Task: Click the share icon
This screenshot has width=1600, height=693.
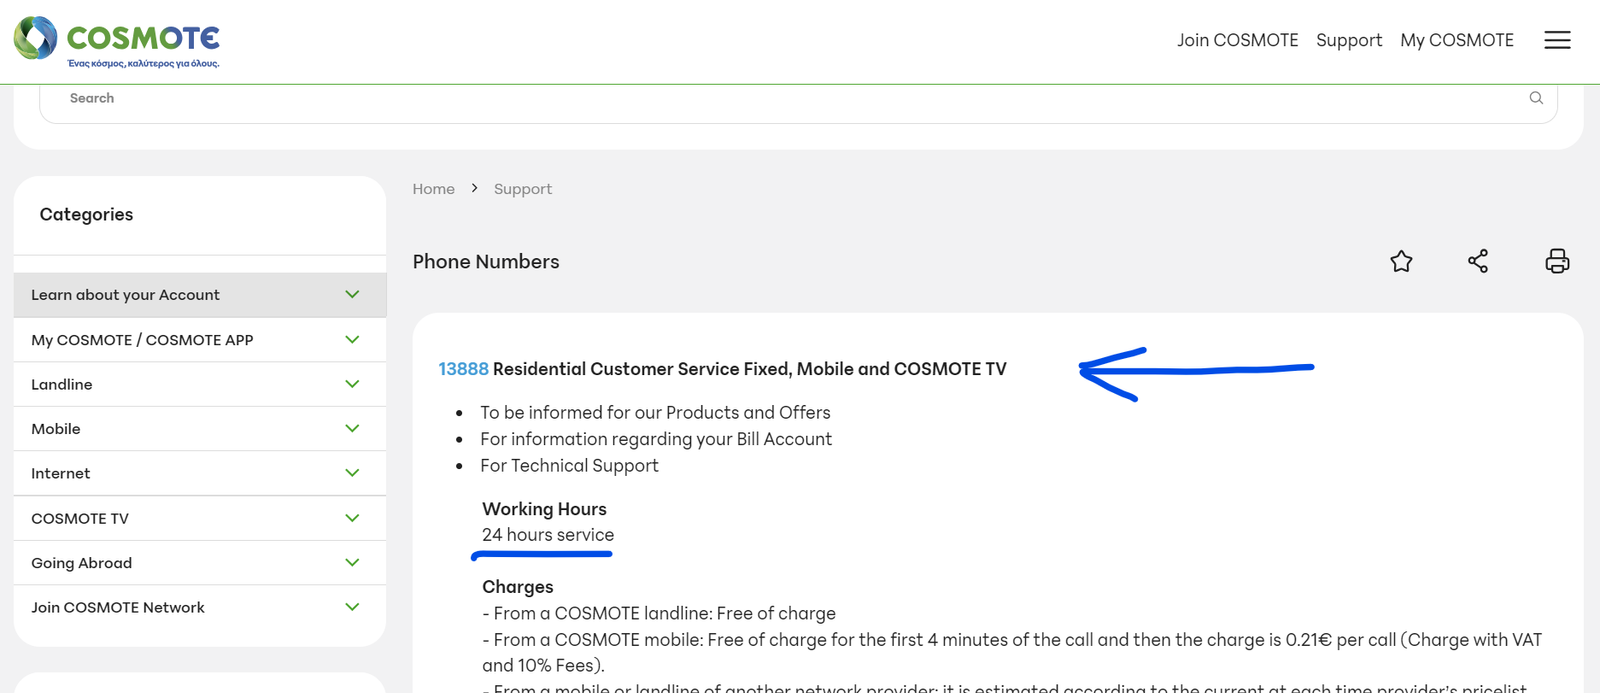Action: (x=1478, y=261)
